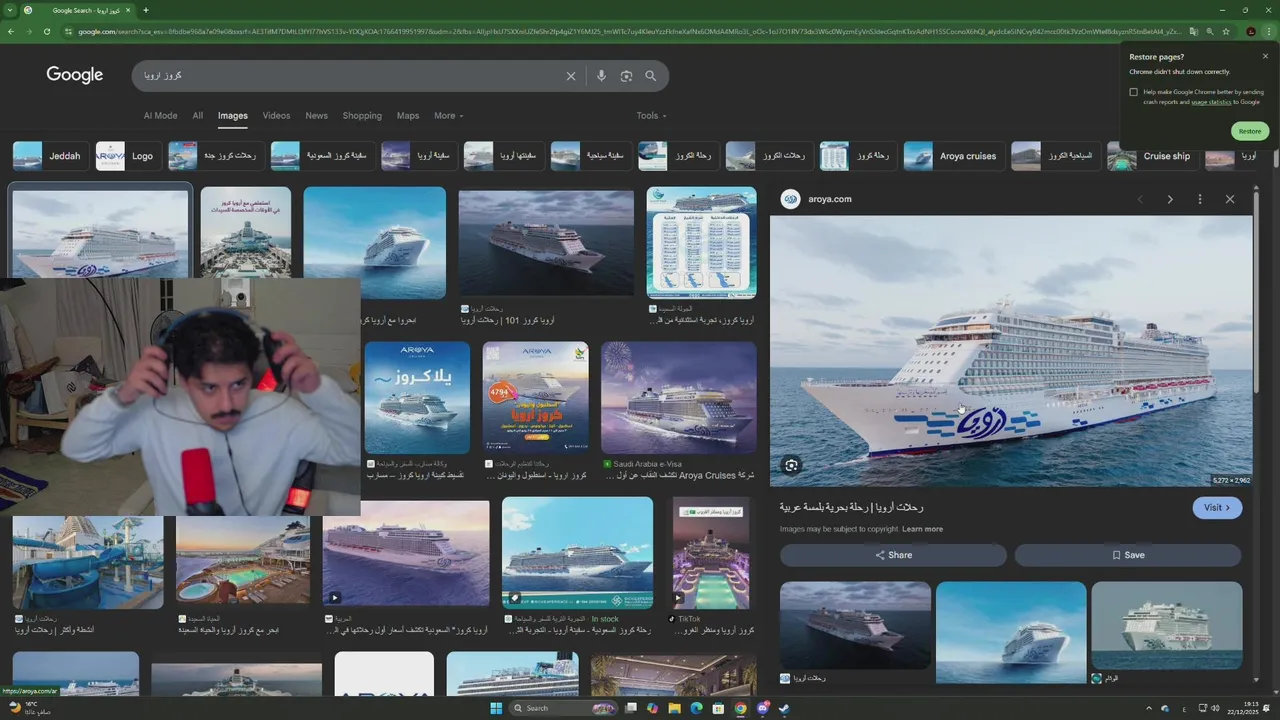The image size is (1280, 720).
Task: Open the three-dot options in preview panel
Action: tap(1200, 199)
